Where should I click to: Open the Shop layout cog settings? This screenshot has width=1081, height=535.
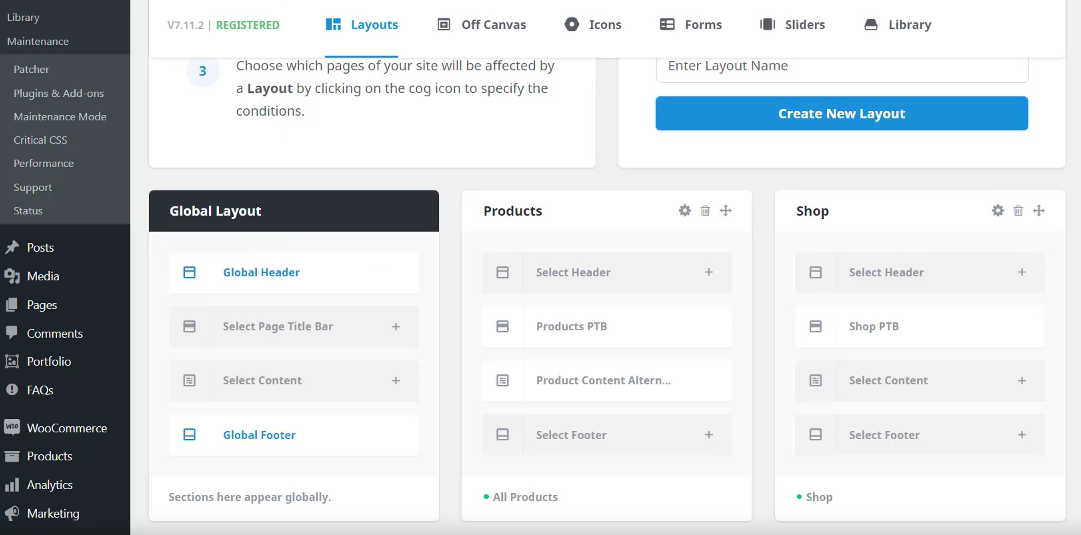pyautogui.click(x=997, y=211)
